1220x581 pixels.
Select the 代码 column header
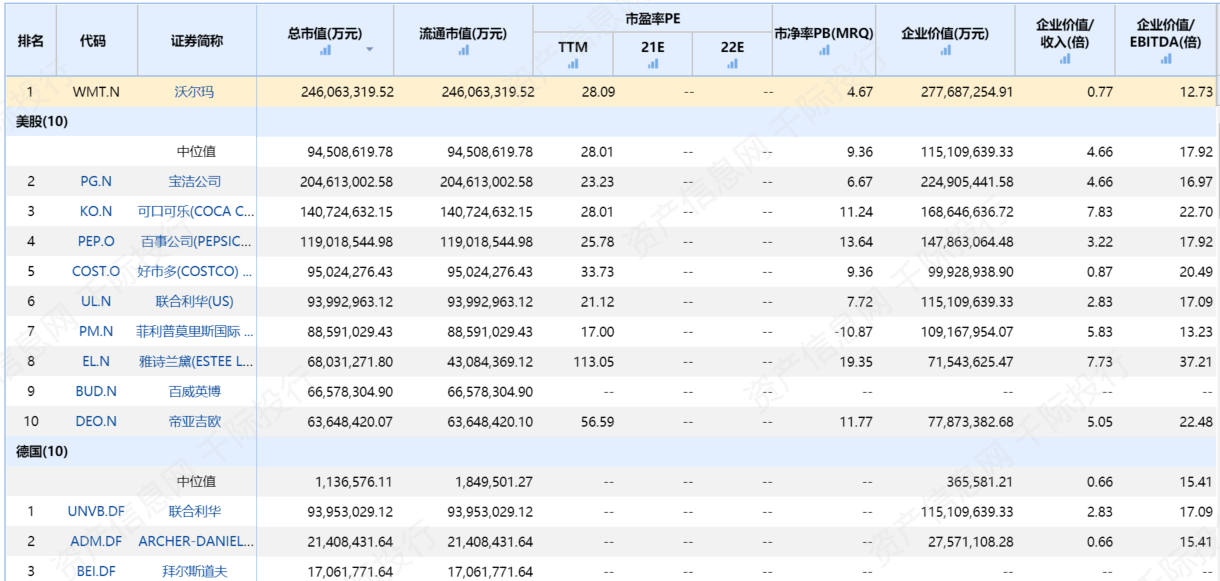[93, 41]
